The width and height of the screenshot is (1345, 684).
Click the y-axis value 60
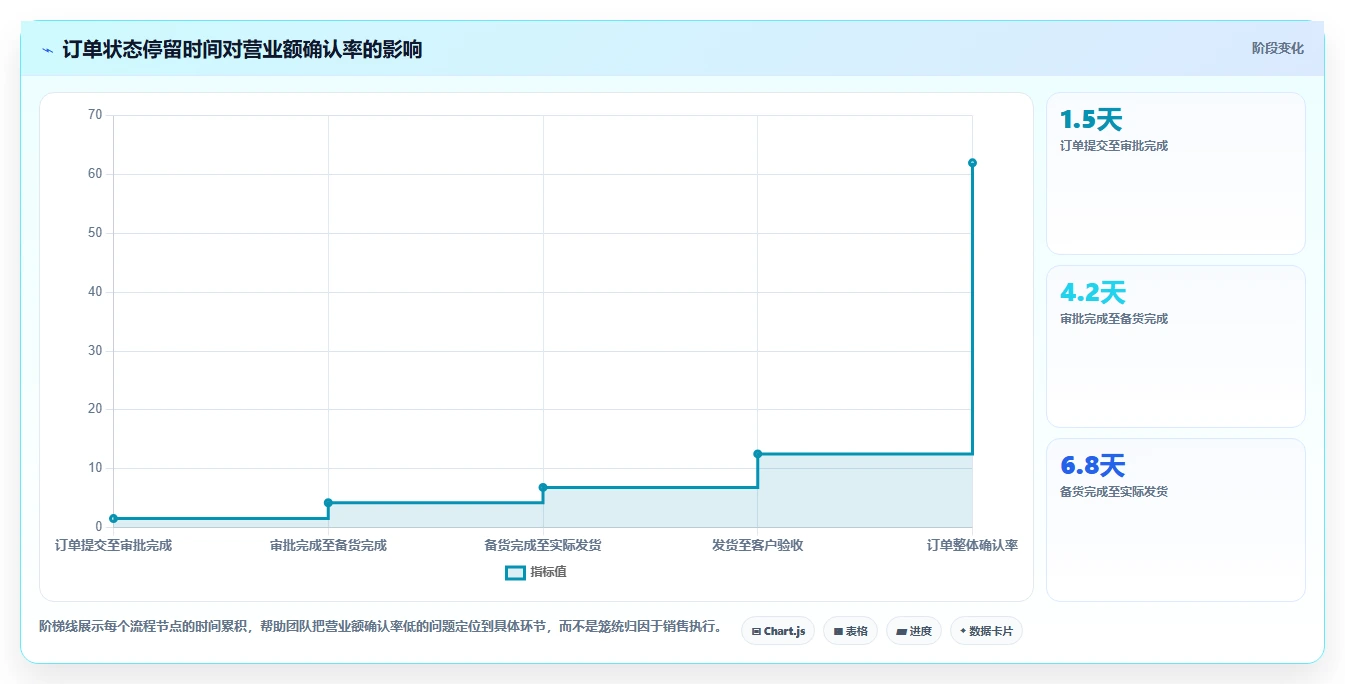95,174
